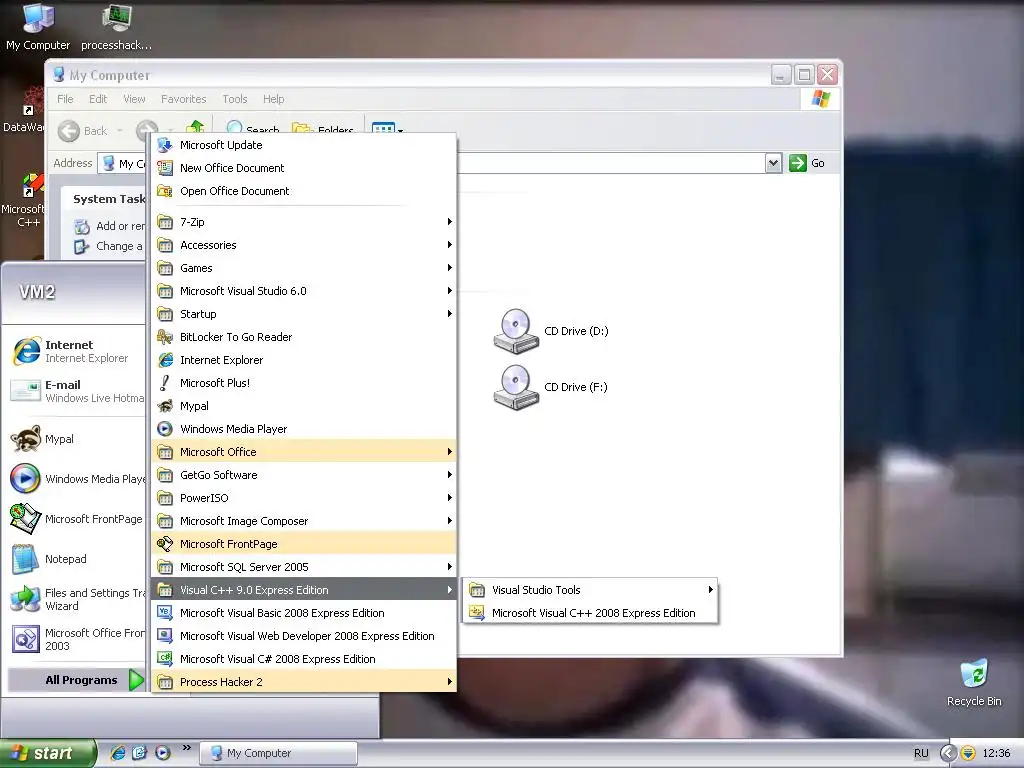Launch Windows Media Player from Quick Launch

pos(163,753)
